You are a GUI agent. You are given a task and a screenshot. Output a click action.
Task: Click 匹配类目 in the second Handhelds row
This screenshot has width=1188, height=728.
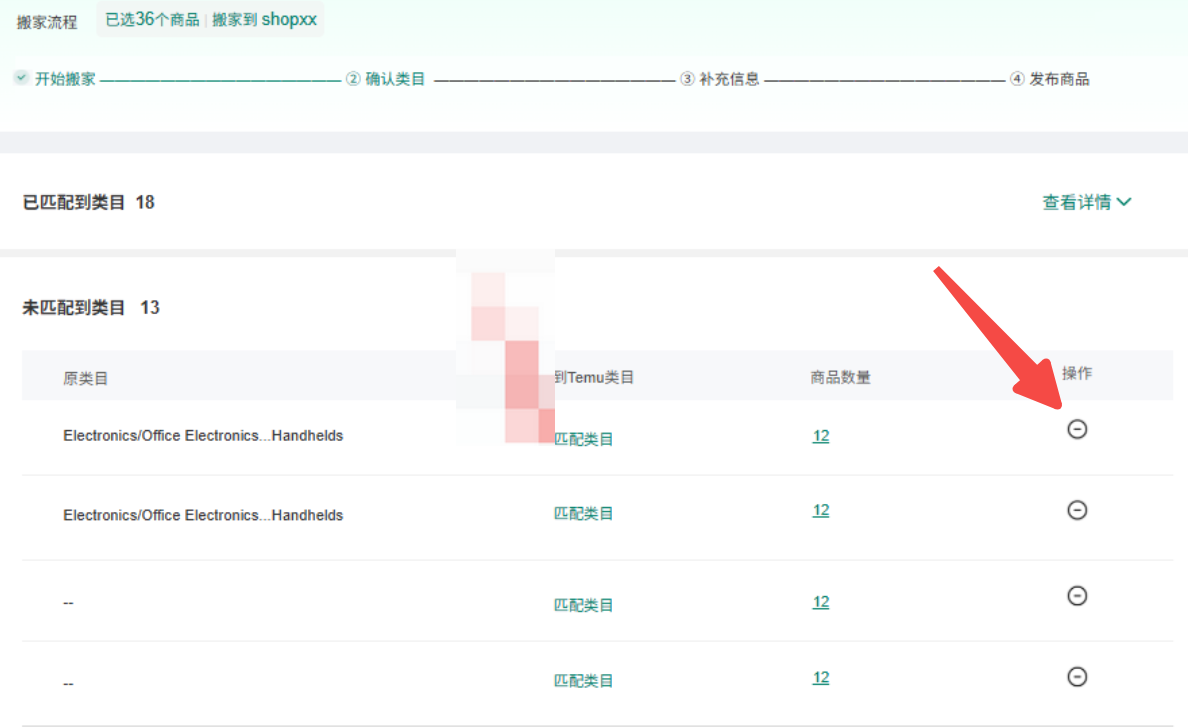pyautogui.click(x=584, y=514)
